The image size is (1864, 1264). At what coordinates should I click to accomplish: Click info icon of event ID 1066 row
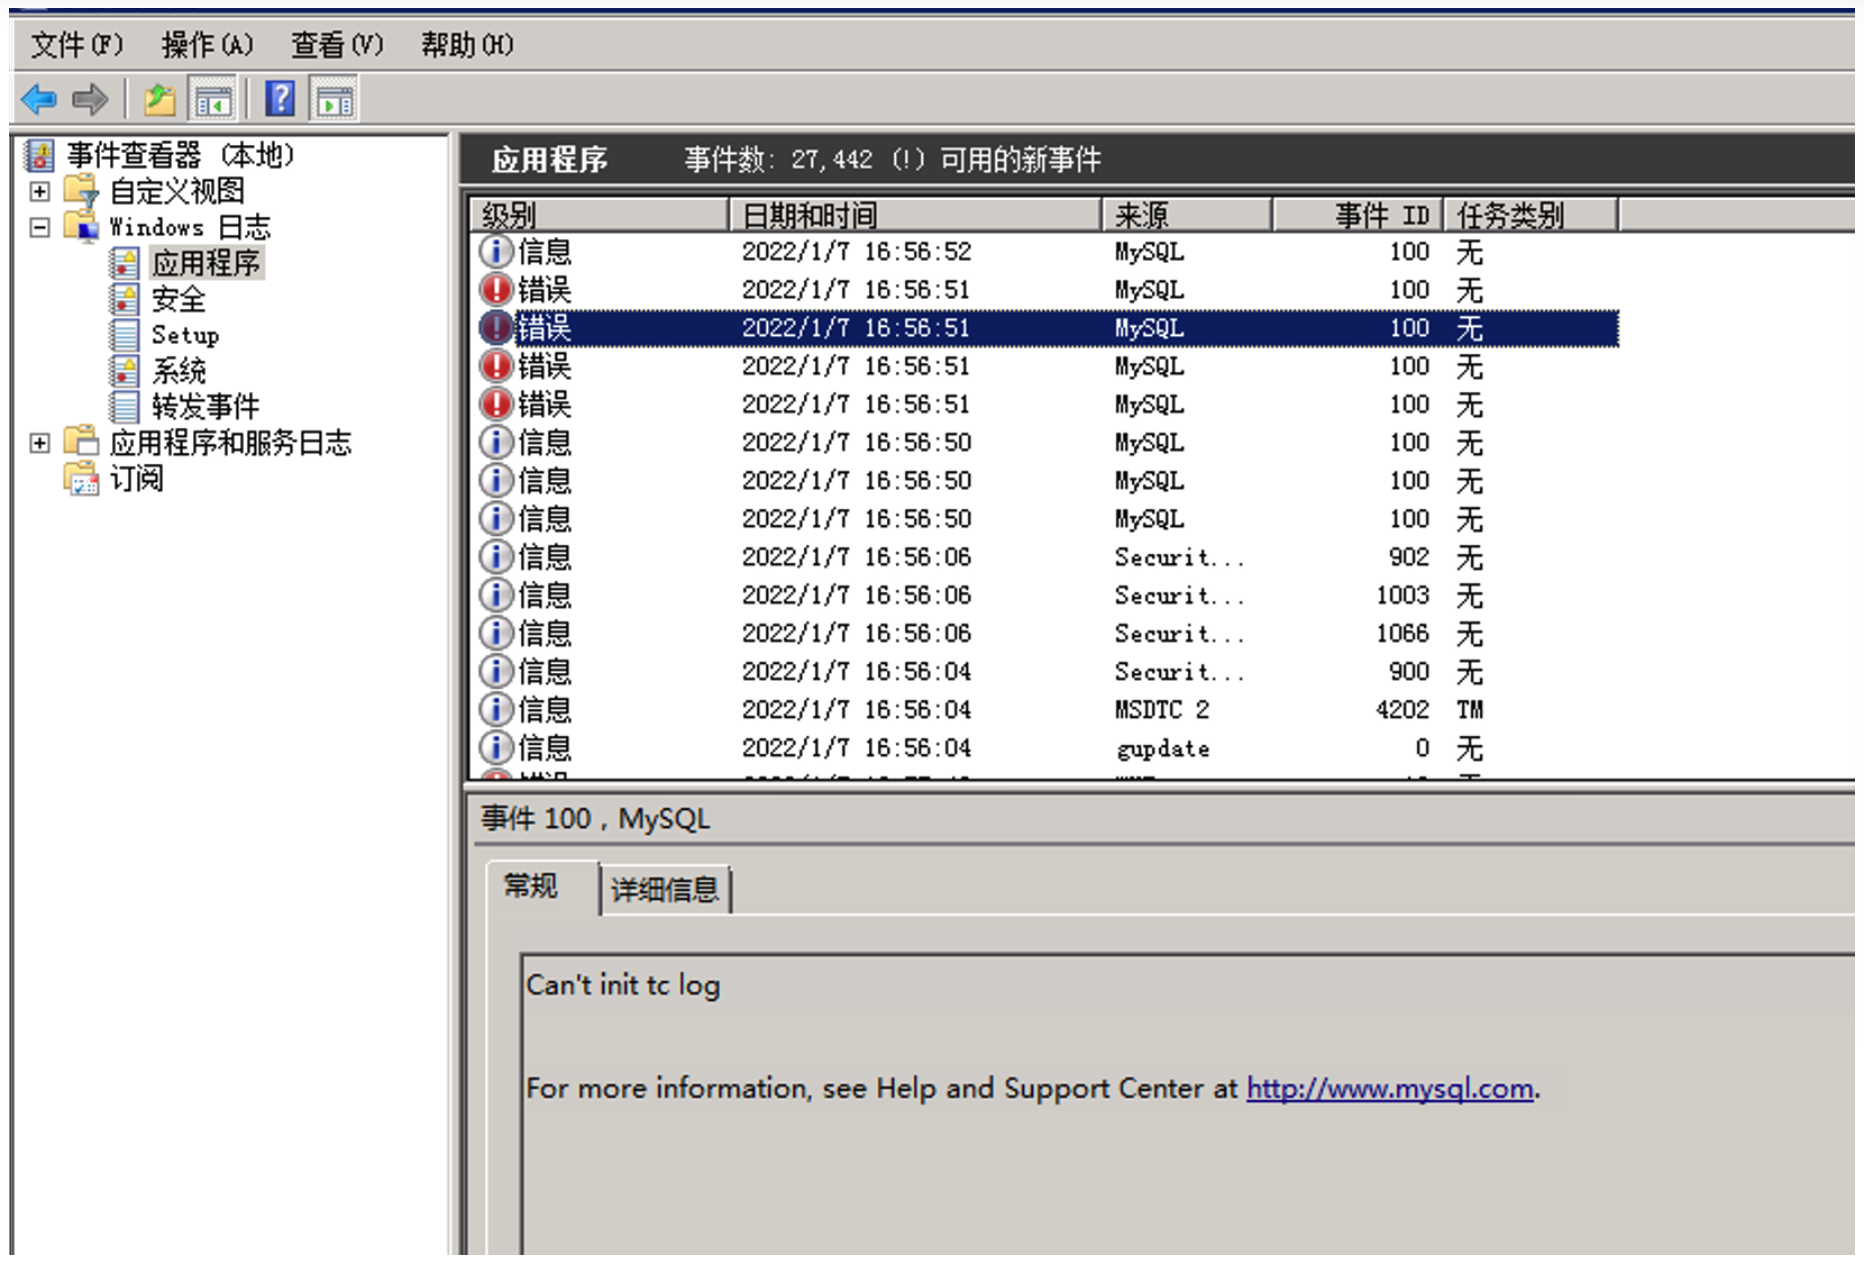496,633
